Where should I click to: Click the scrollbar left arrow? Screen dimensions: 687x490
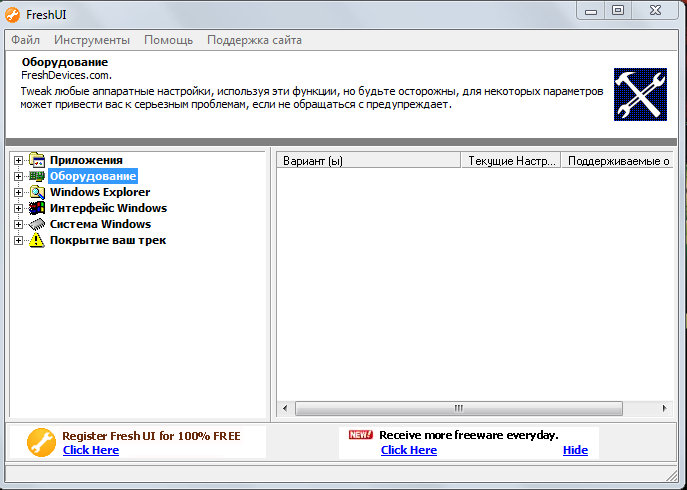[x=285, y=408]
